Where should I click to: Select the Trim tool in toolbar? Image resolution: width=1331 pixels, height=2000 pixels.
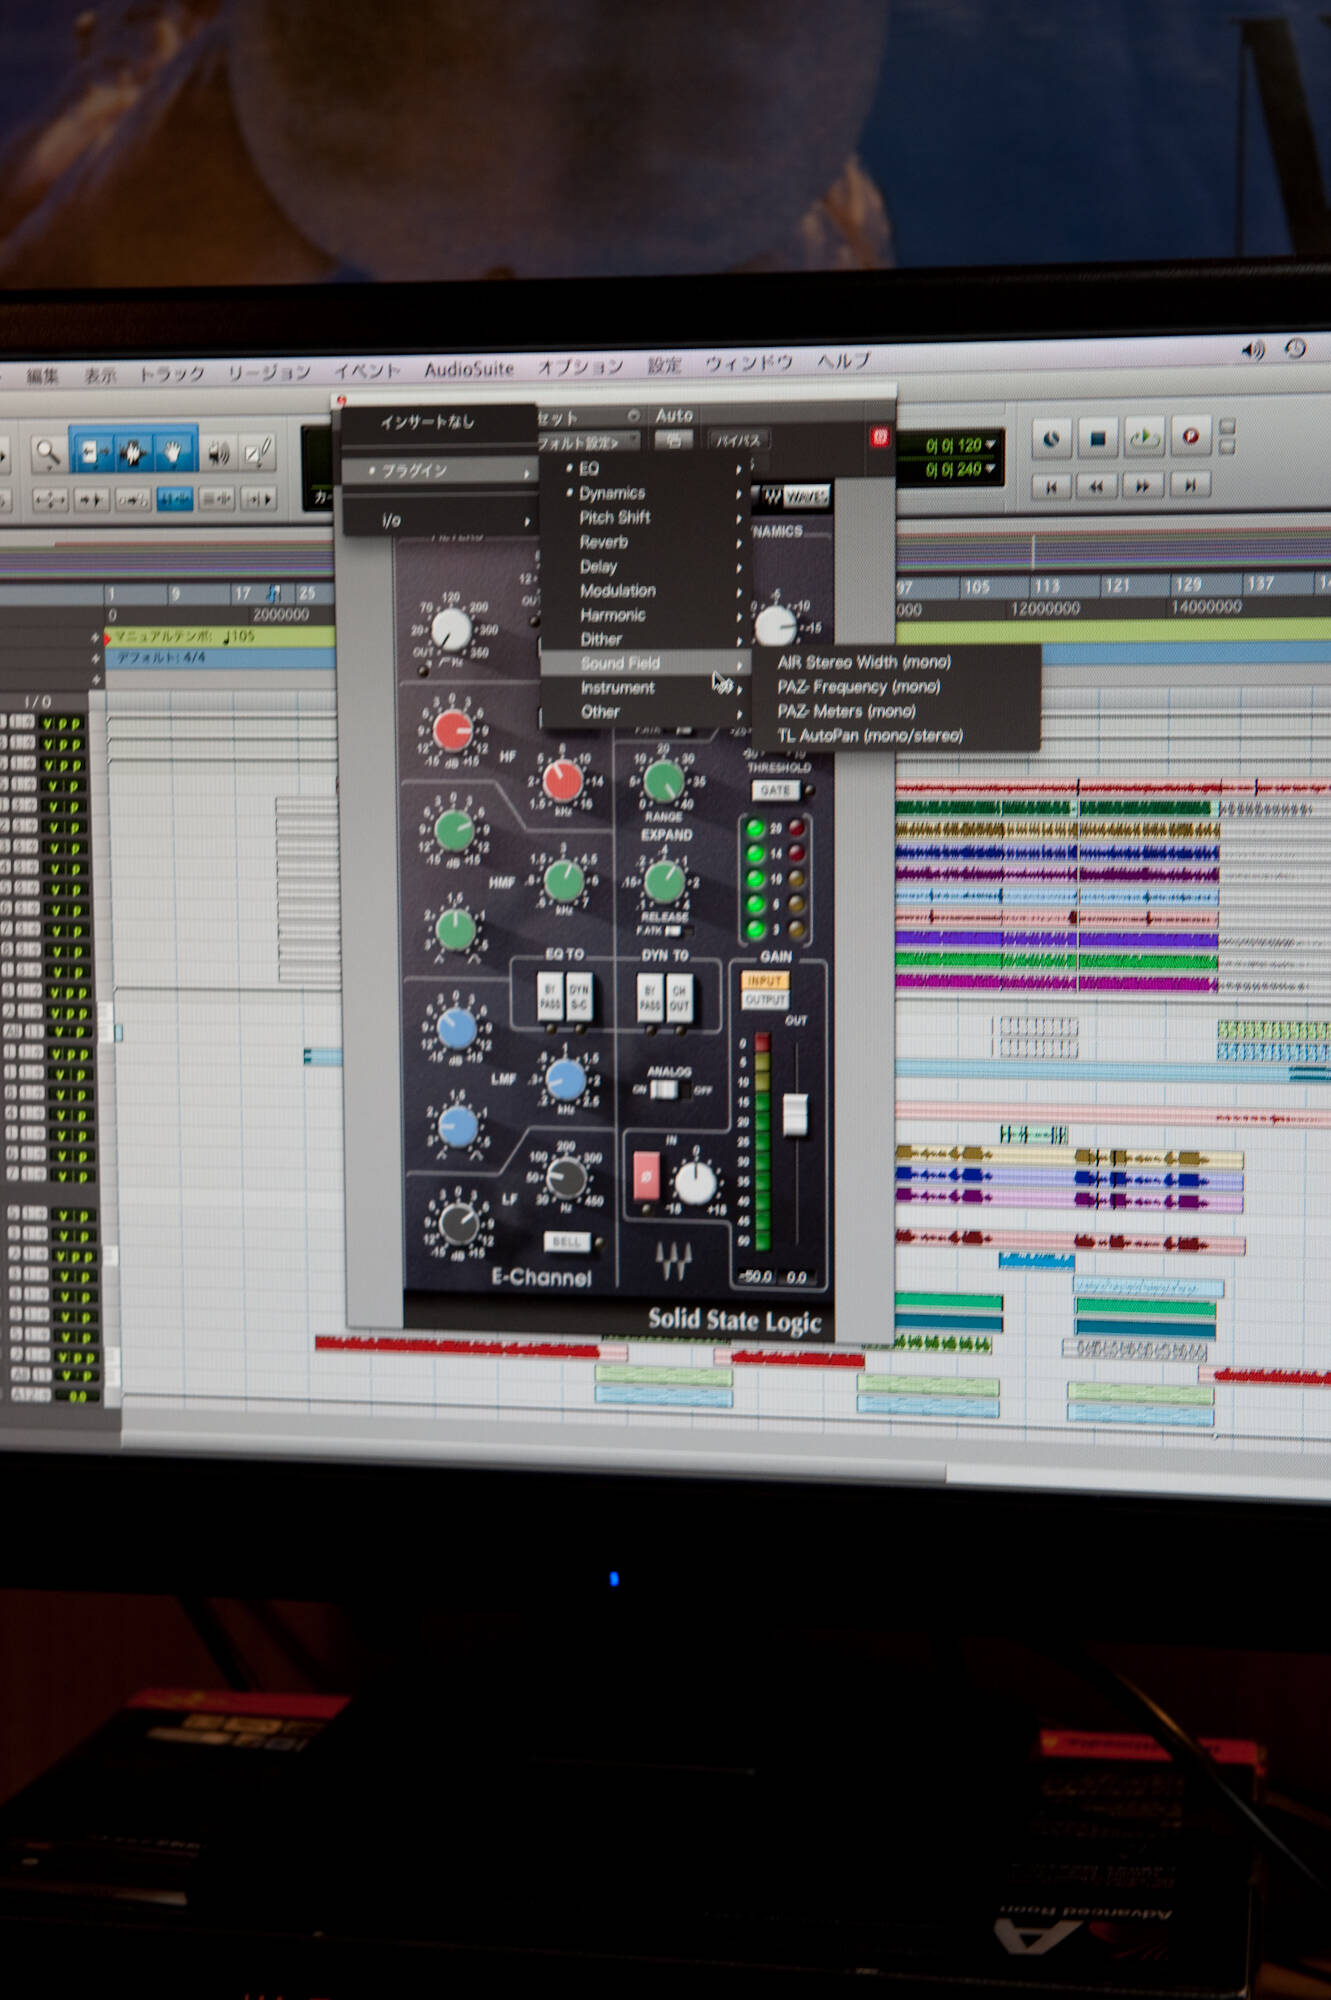92,453
